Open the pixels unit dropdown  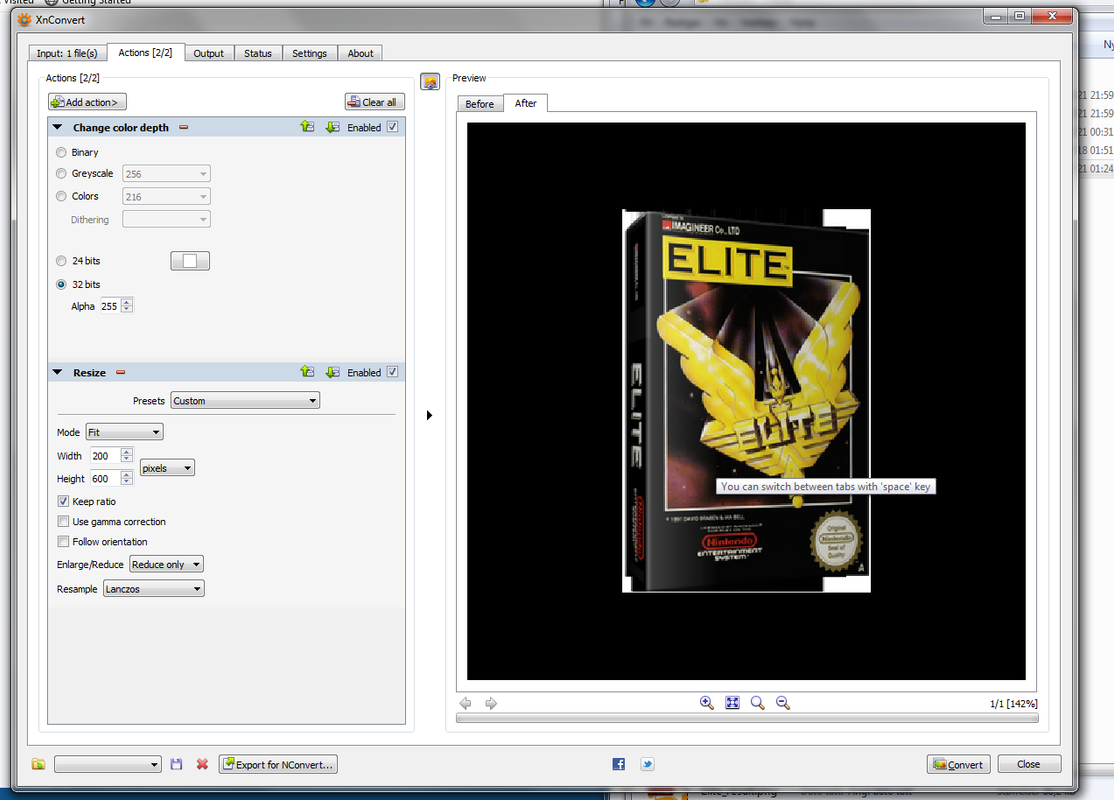point(167,467)
